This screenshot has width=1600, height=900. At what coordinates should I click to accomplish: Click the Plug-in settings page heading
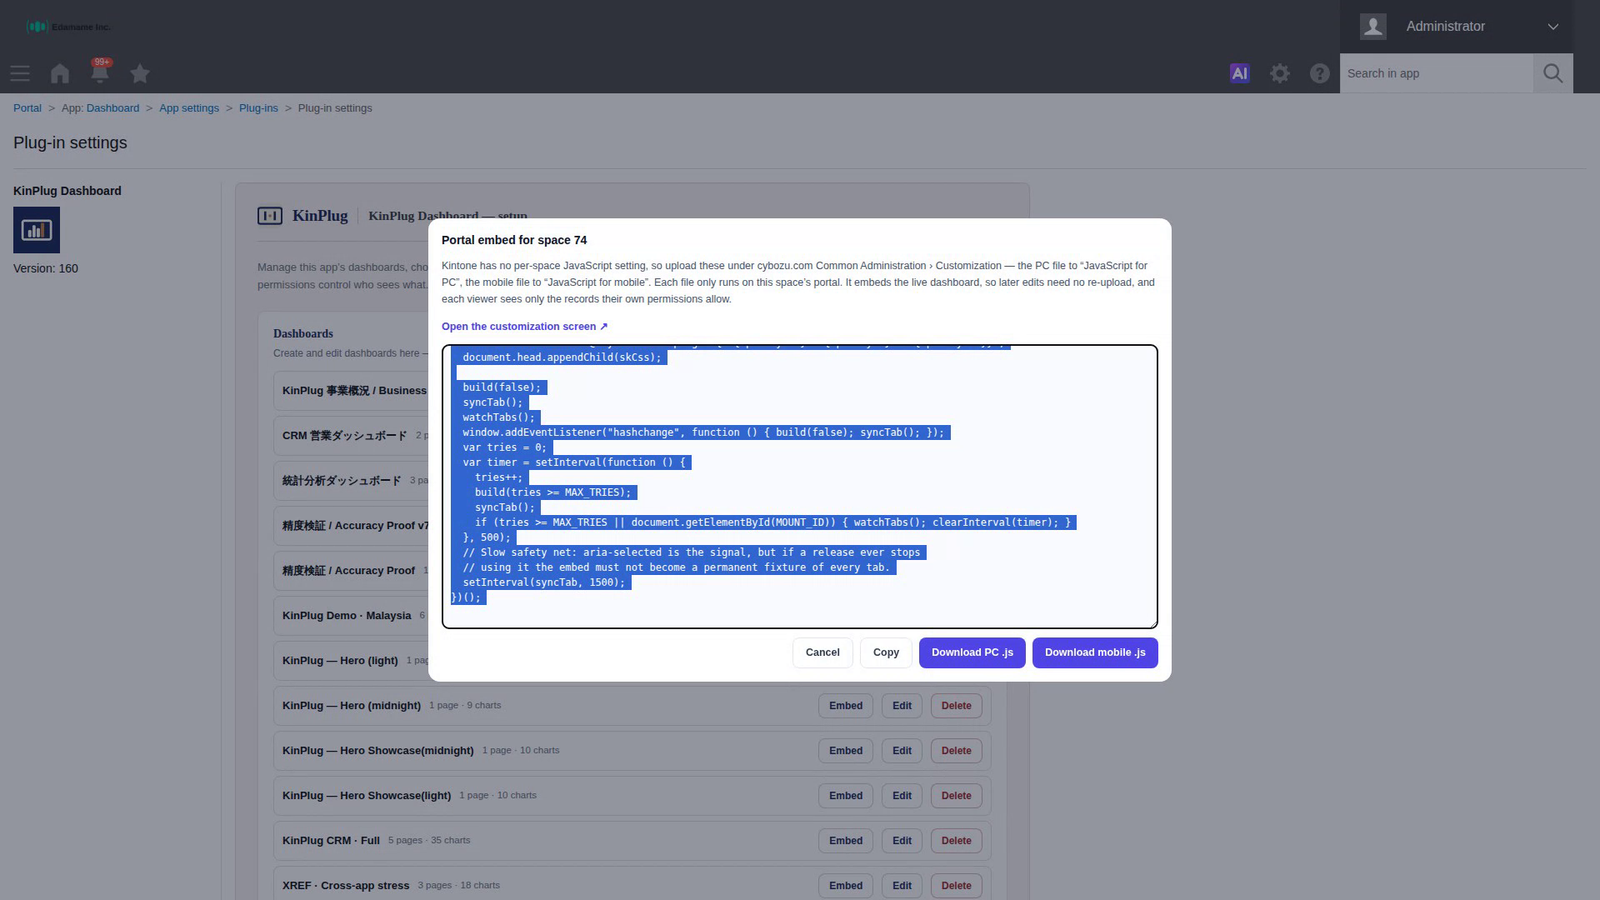(x=70, y=143)
